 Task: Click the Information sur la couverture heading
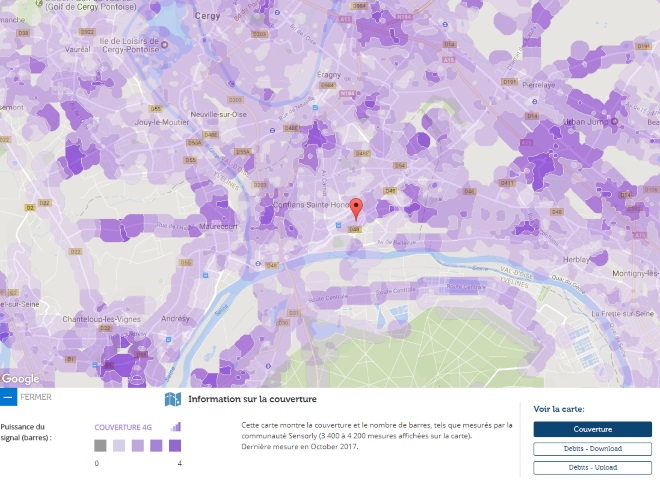(x=252, y=399)
